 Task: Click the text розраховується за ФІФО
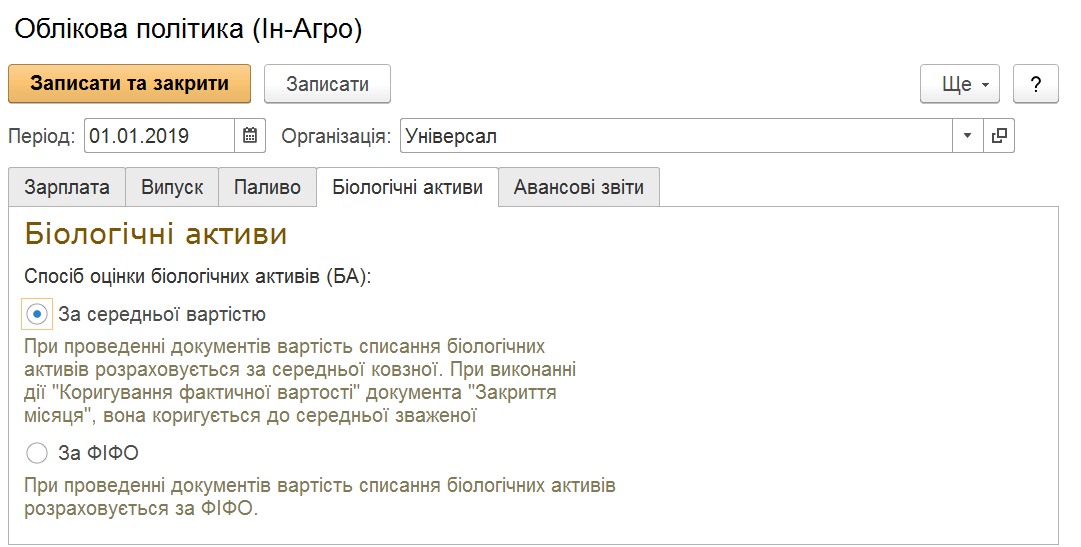pyautogui.click(x=141, y=509)
